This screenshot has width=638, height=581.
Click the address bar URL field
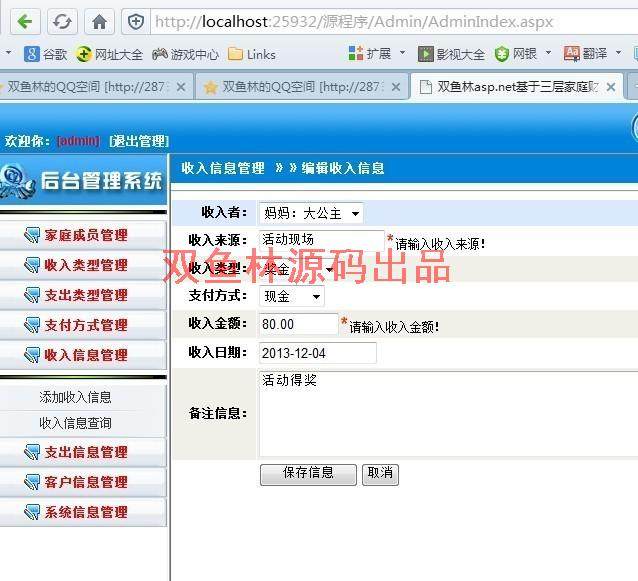[x=393, y=22]
